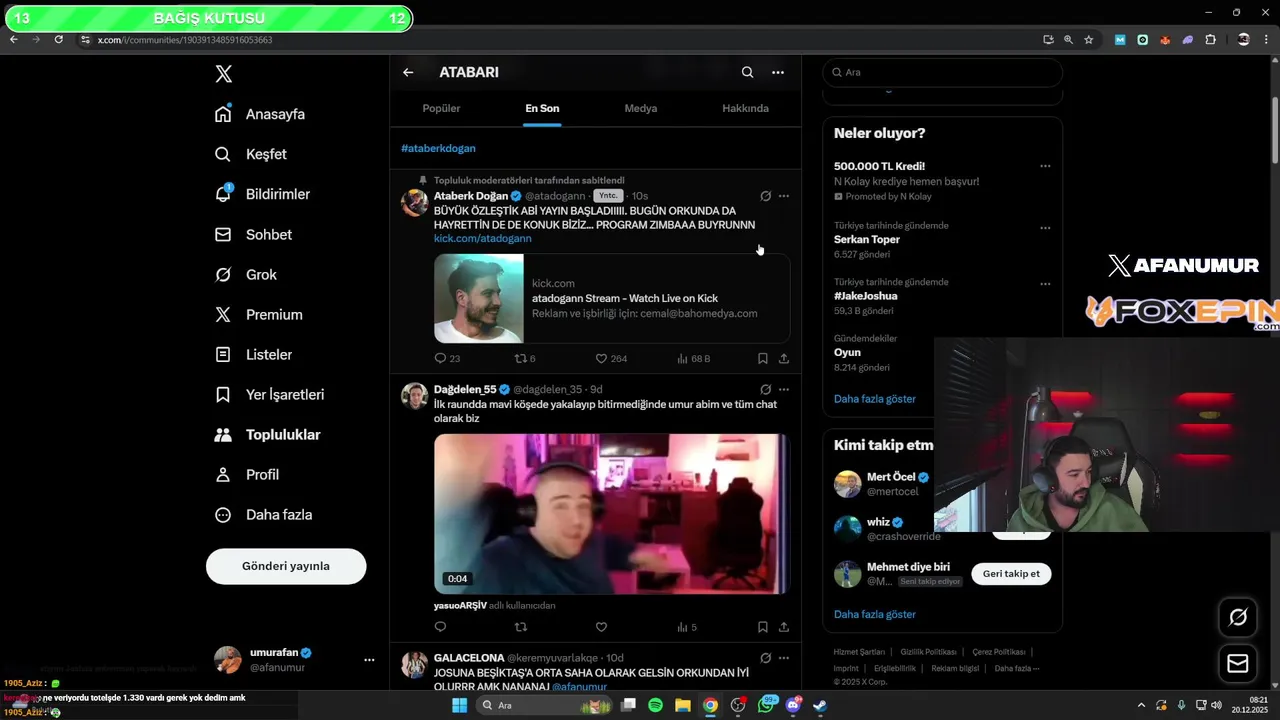This screenshot has width=1280, height=720.
Task: Open more menu on Ataberk Doğan post
Action: tap(784, 196)
